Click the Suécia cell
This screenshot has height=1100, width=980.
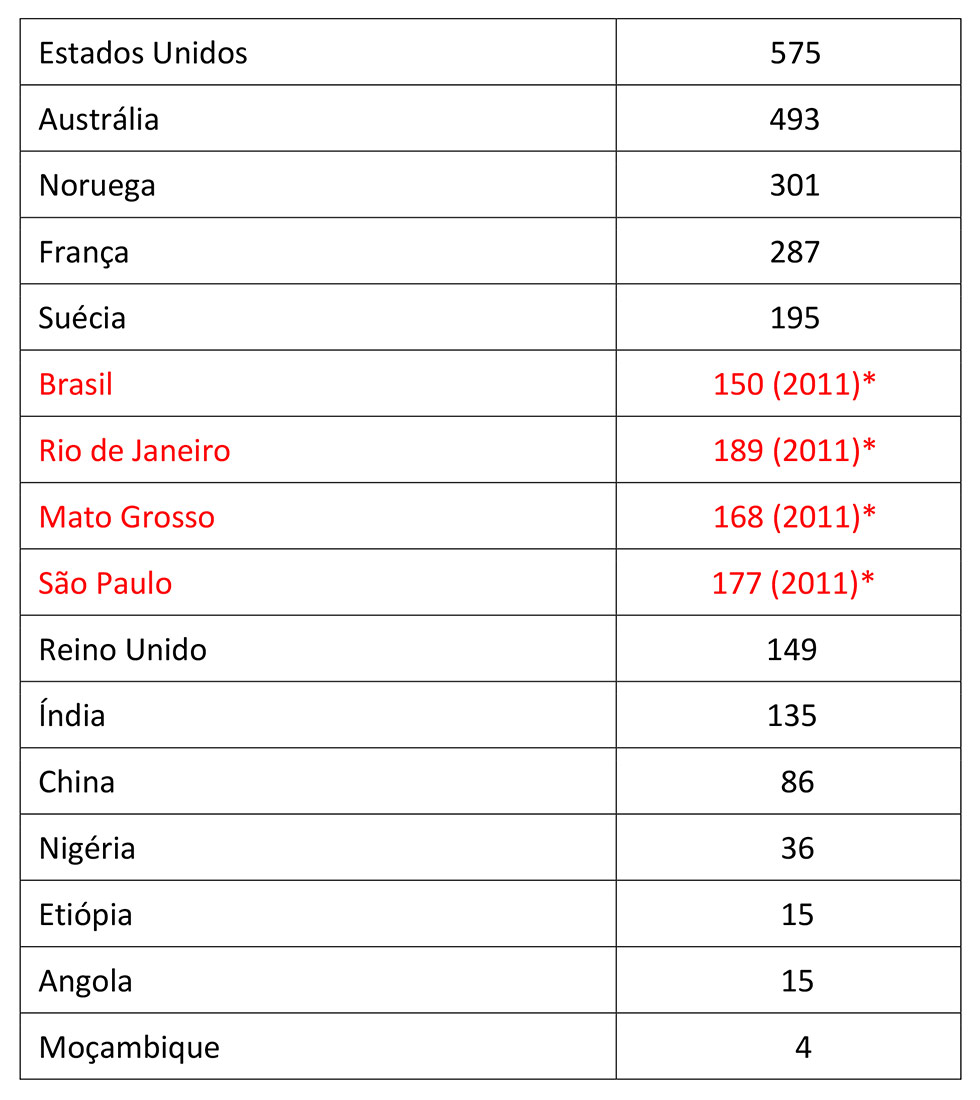point(82,318)
